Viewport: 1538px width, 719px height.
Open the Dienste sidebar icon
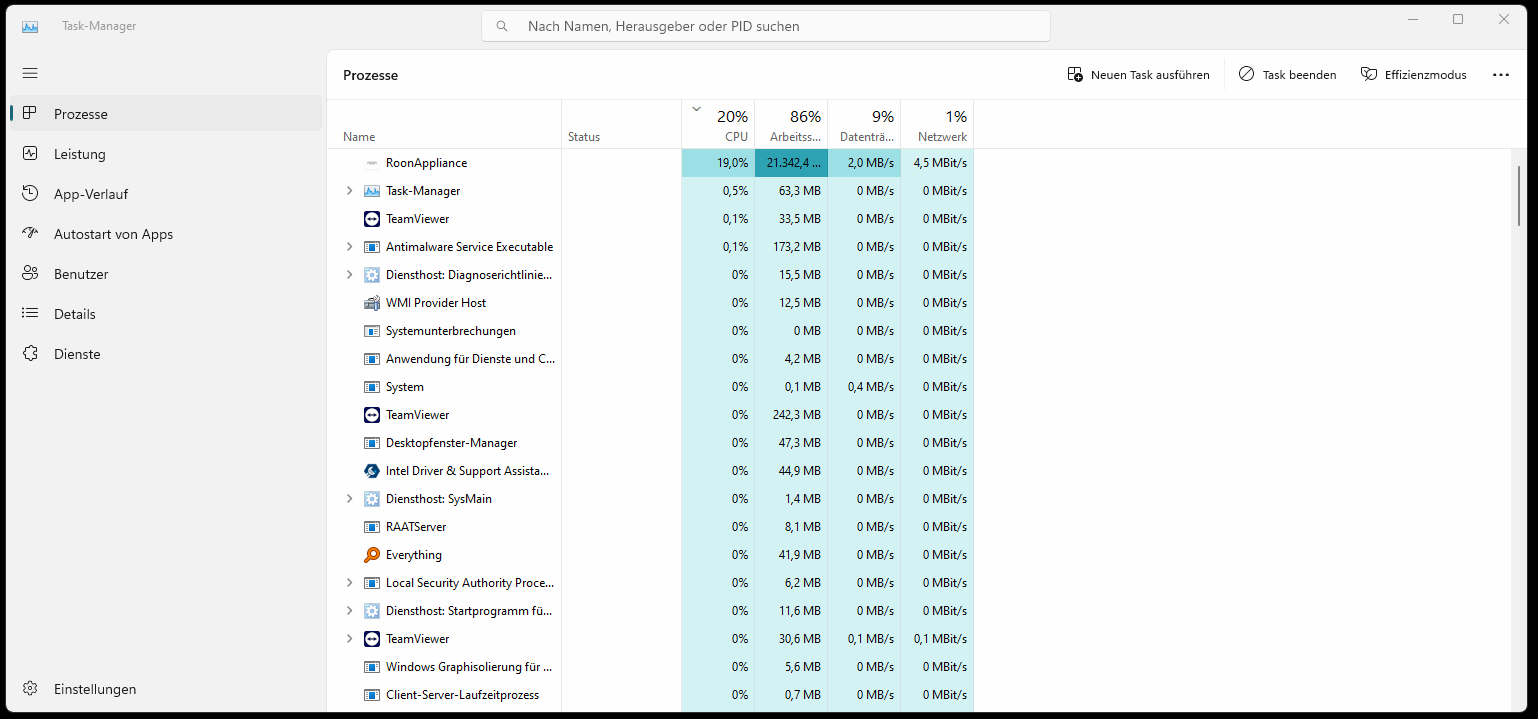[x=29, y=353]
